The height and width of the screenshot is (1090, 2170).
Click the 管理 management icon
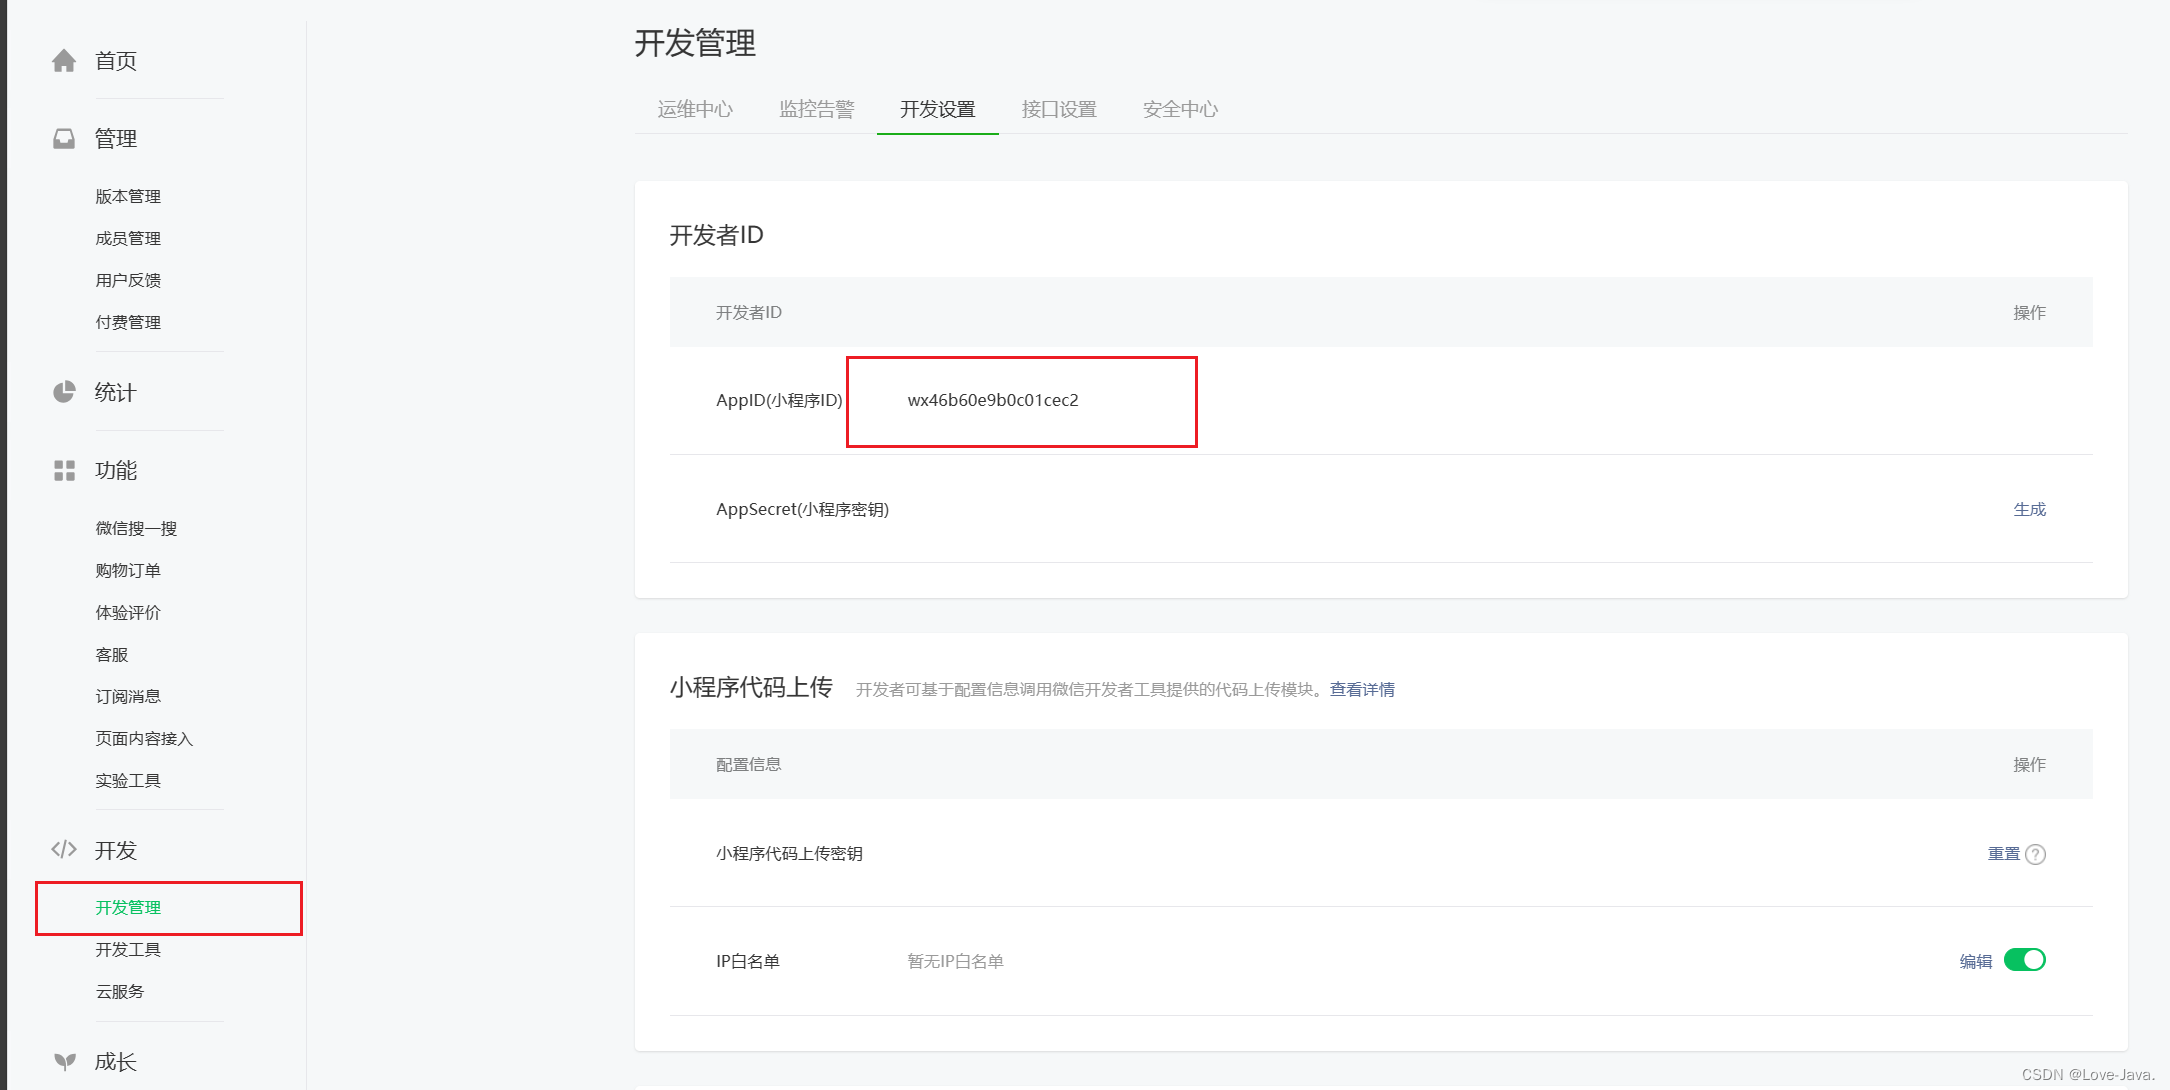click(x=63, y=136)
